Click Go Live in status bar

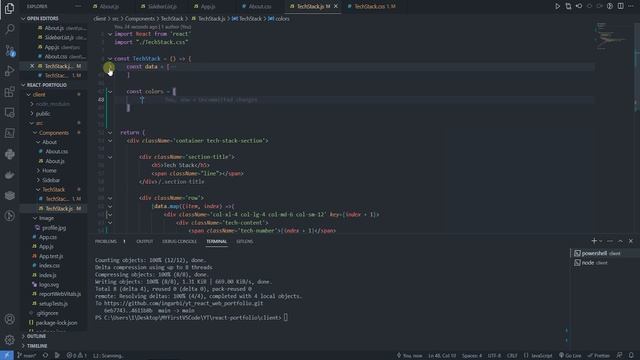(570, 356)
